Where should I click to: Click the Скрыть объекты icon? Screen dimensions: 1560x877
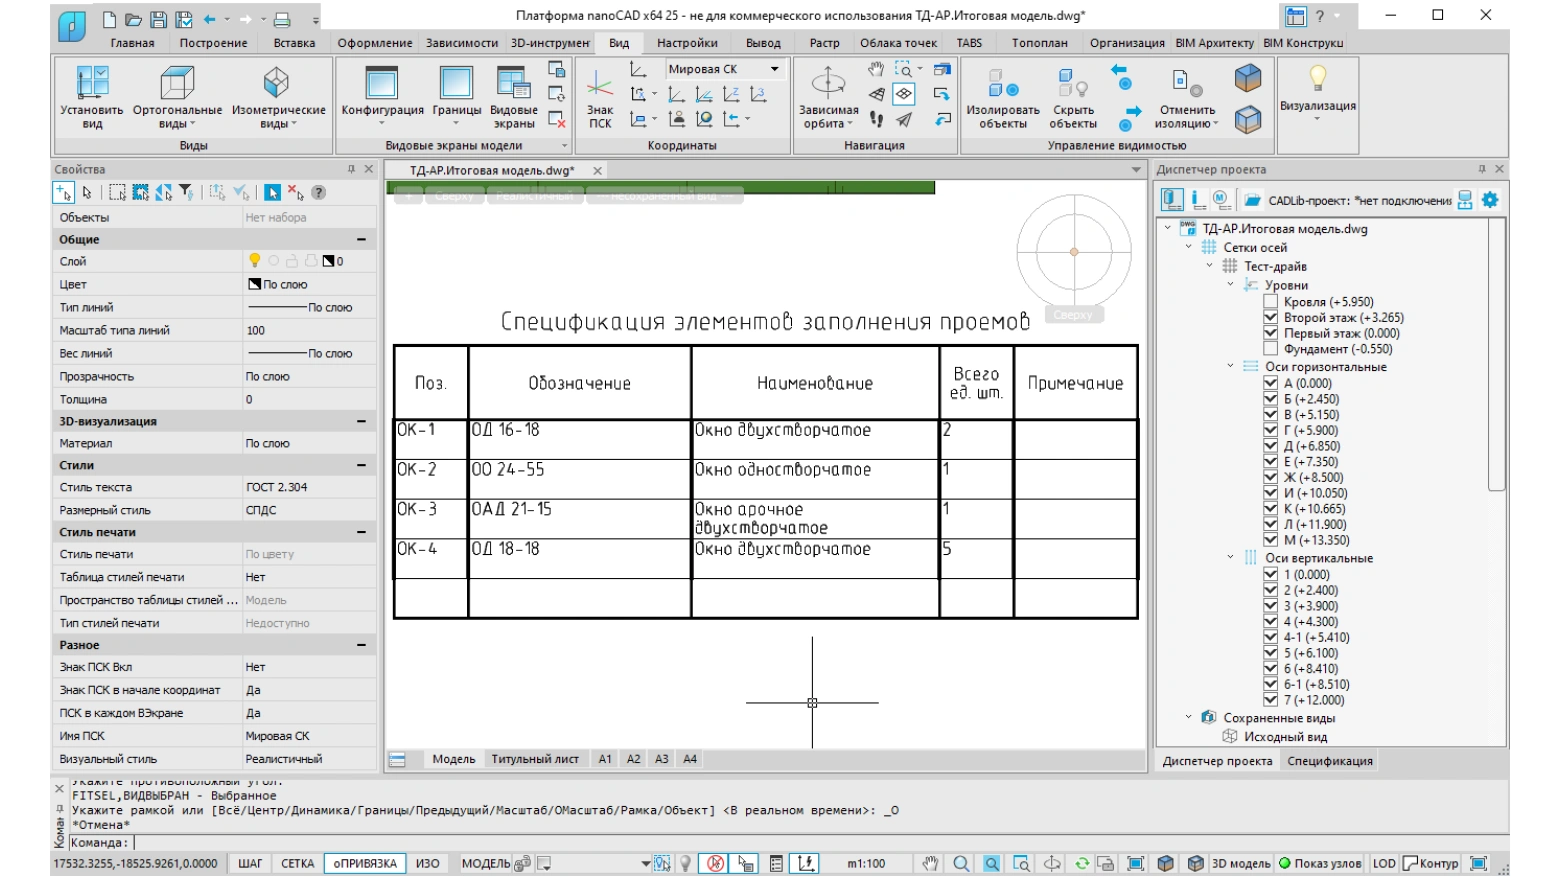tap(1073, 84)
